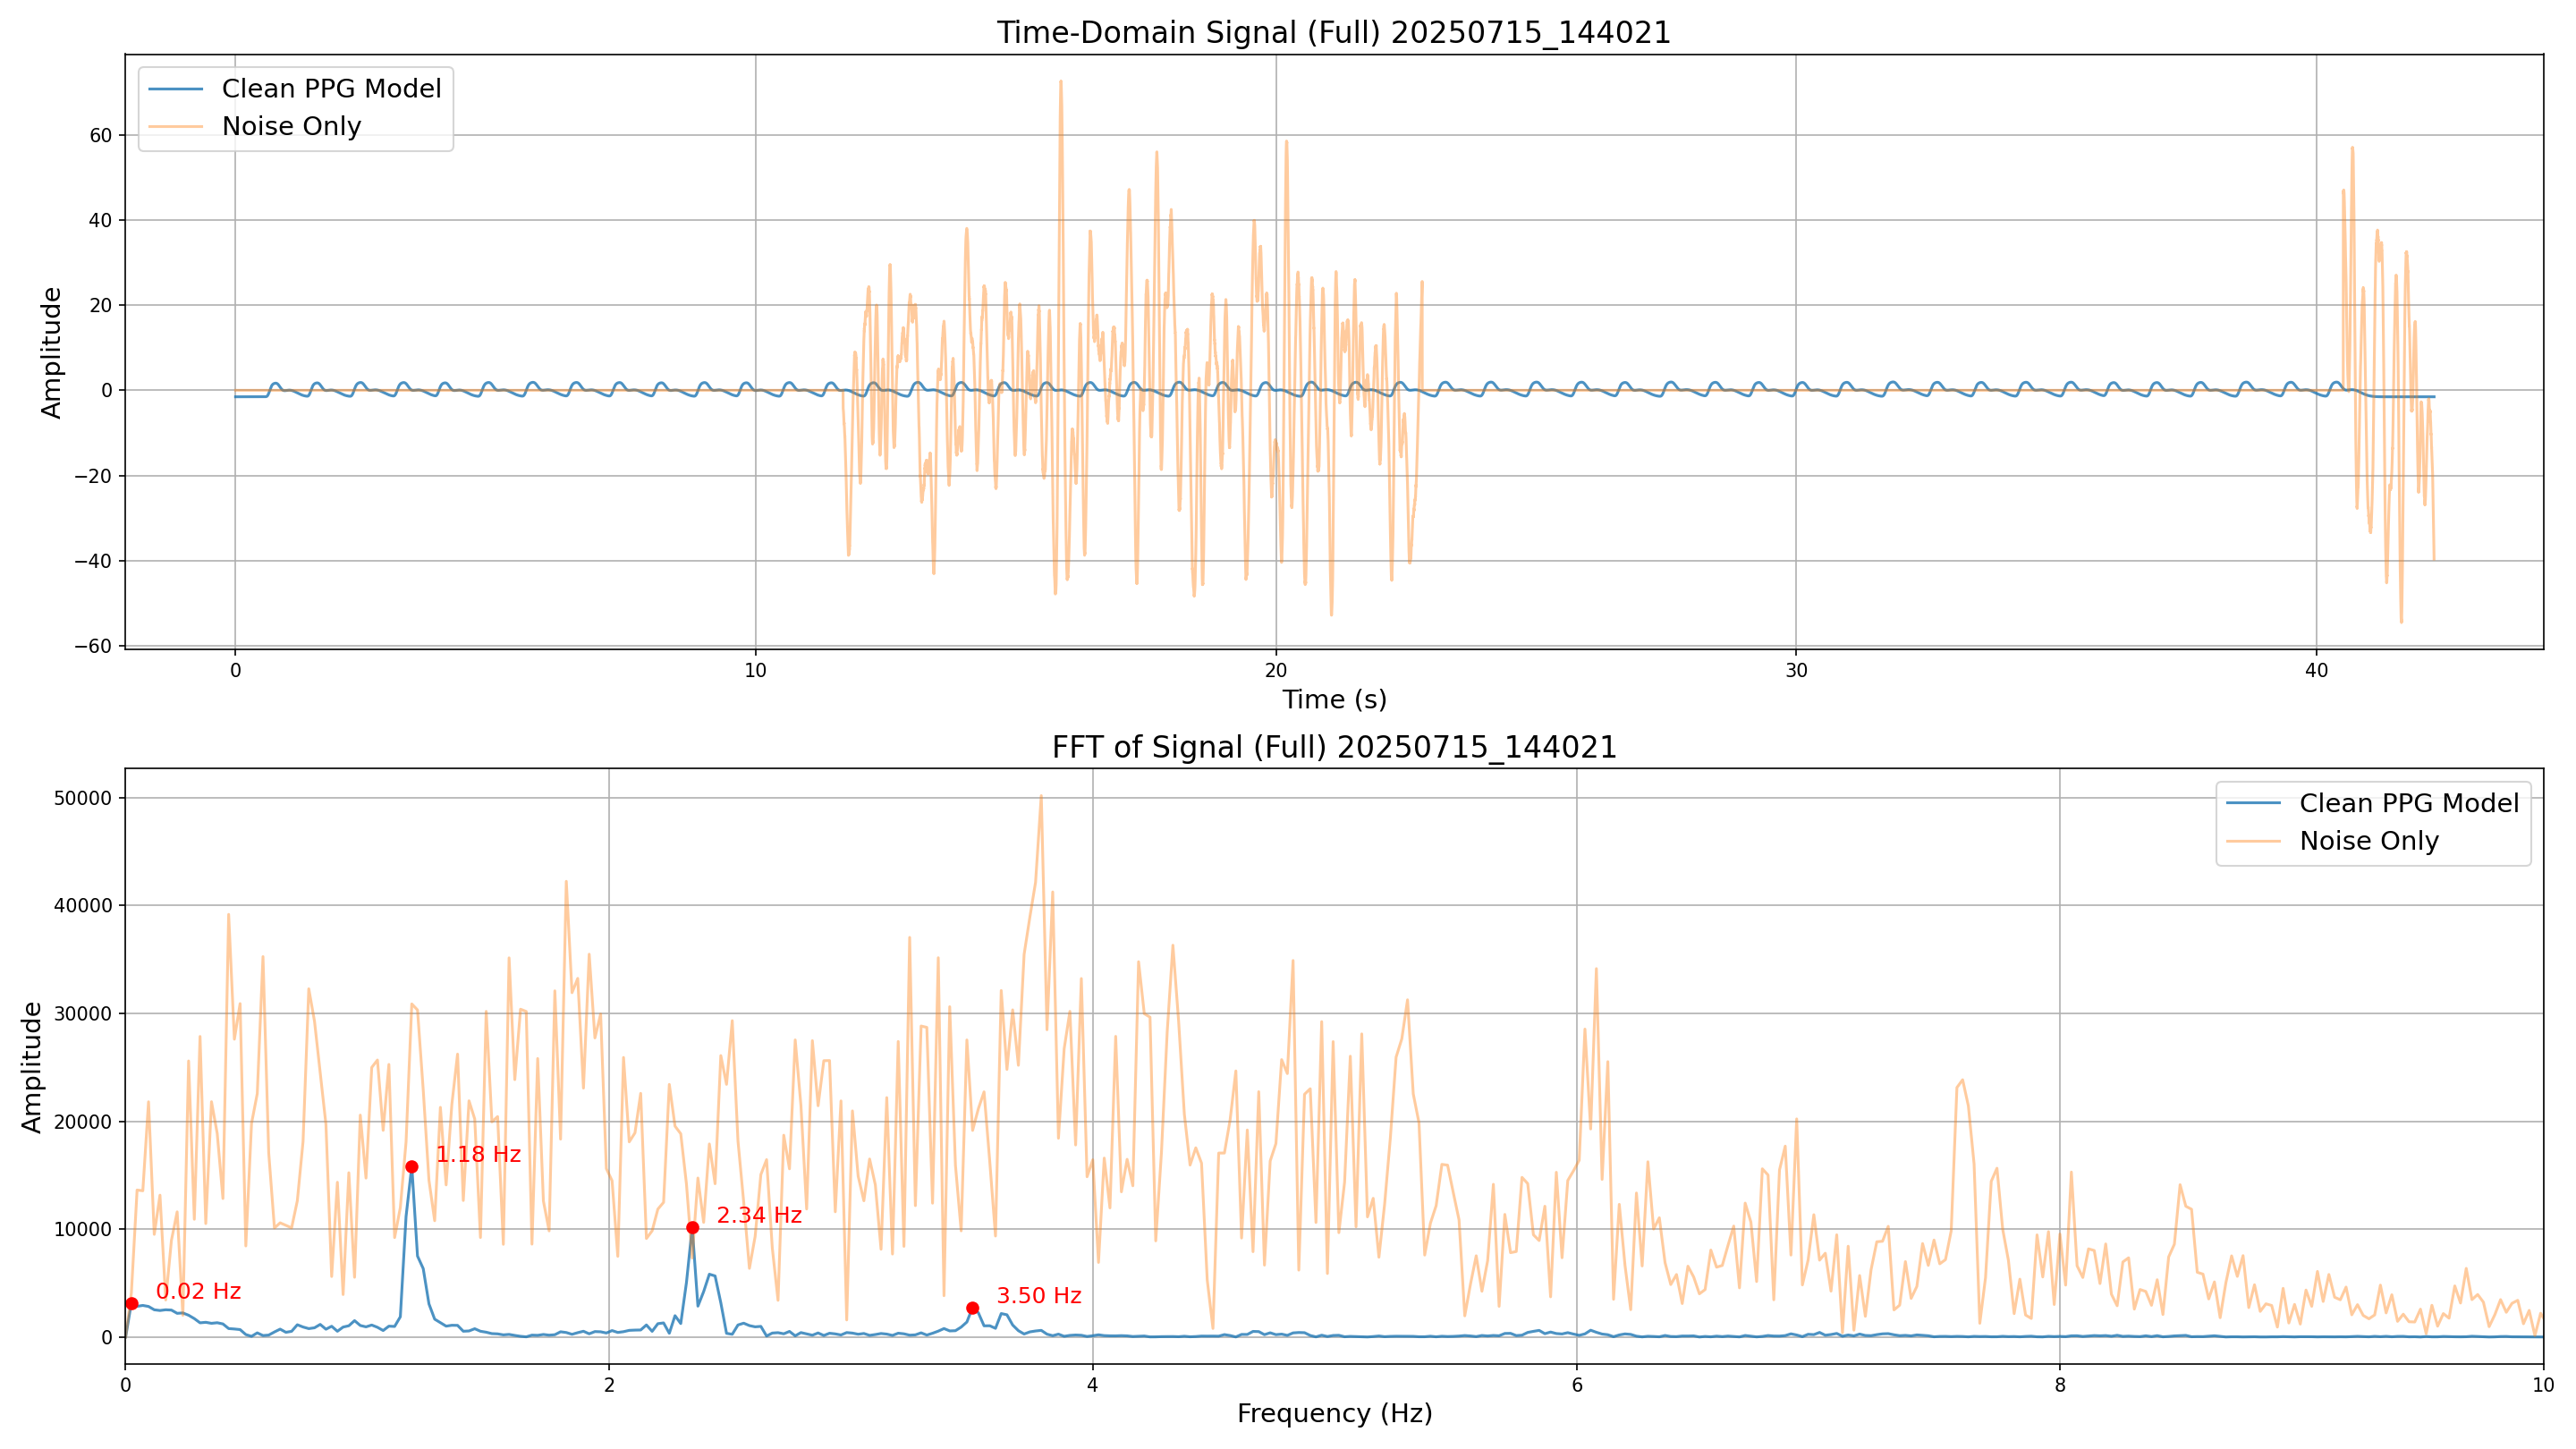Screen dimensions: 2576x1449
Task: Click the red 2.34 Hz peak marker
Action: tap(692, 1228)
